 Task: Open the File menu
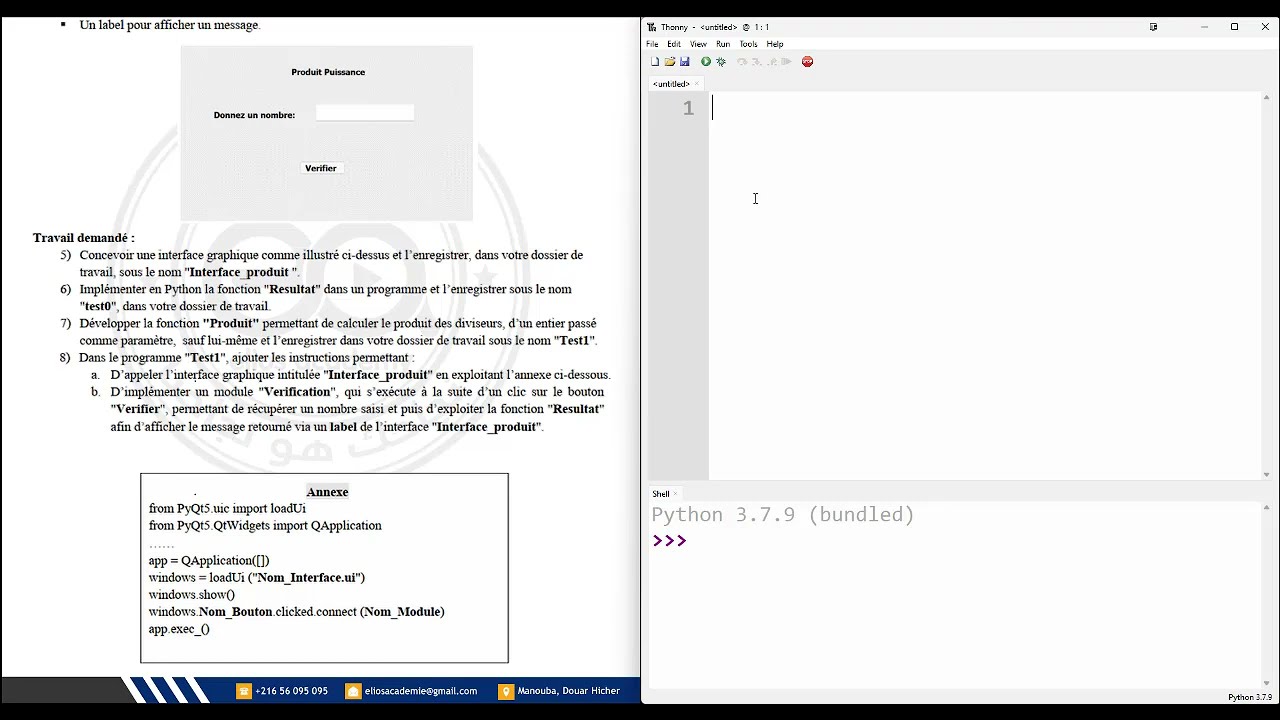652,44
